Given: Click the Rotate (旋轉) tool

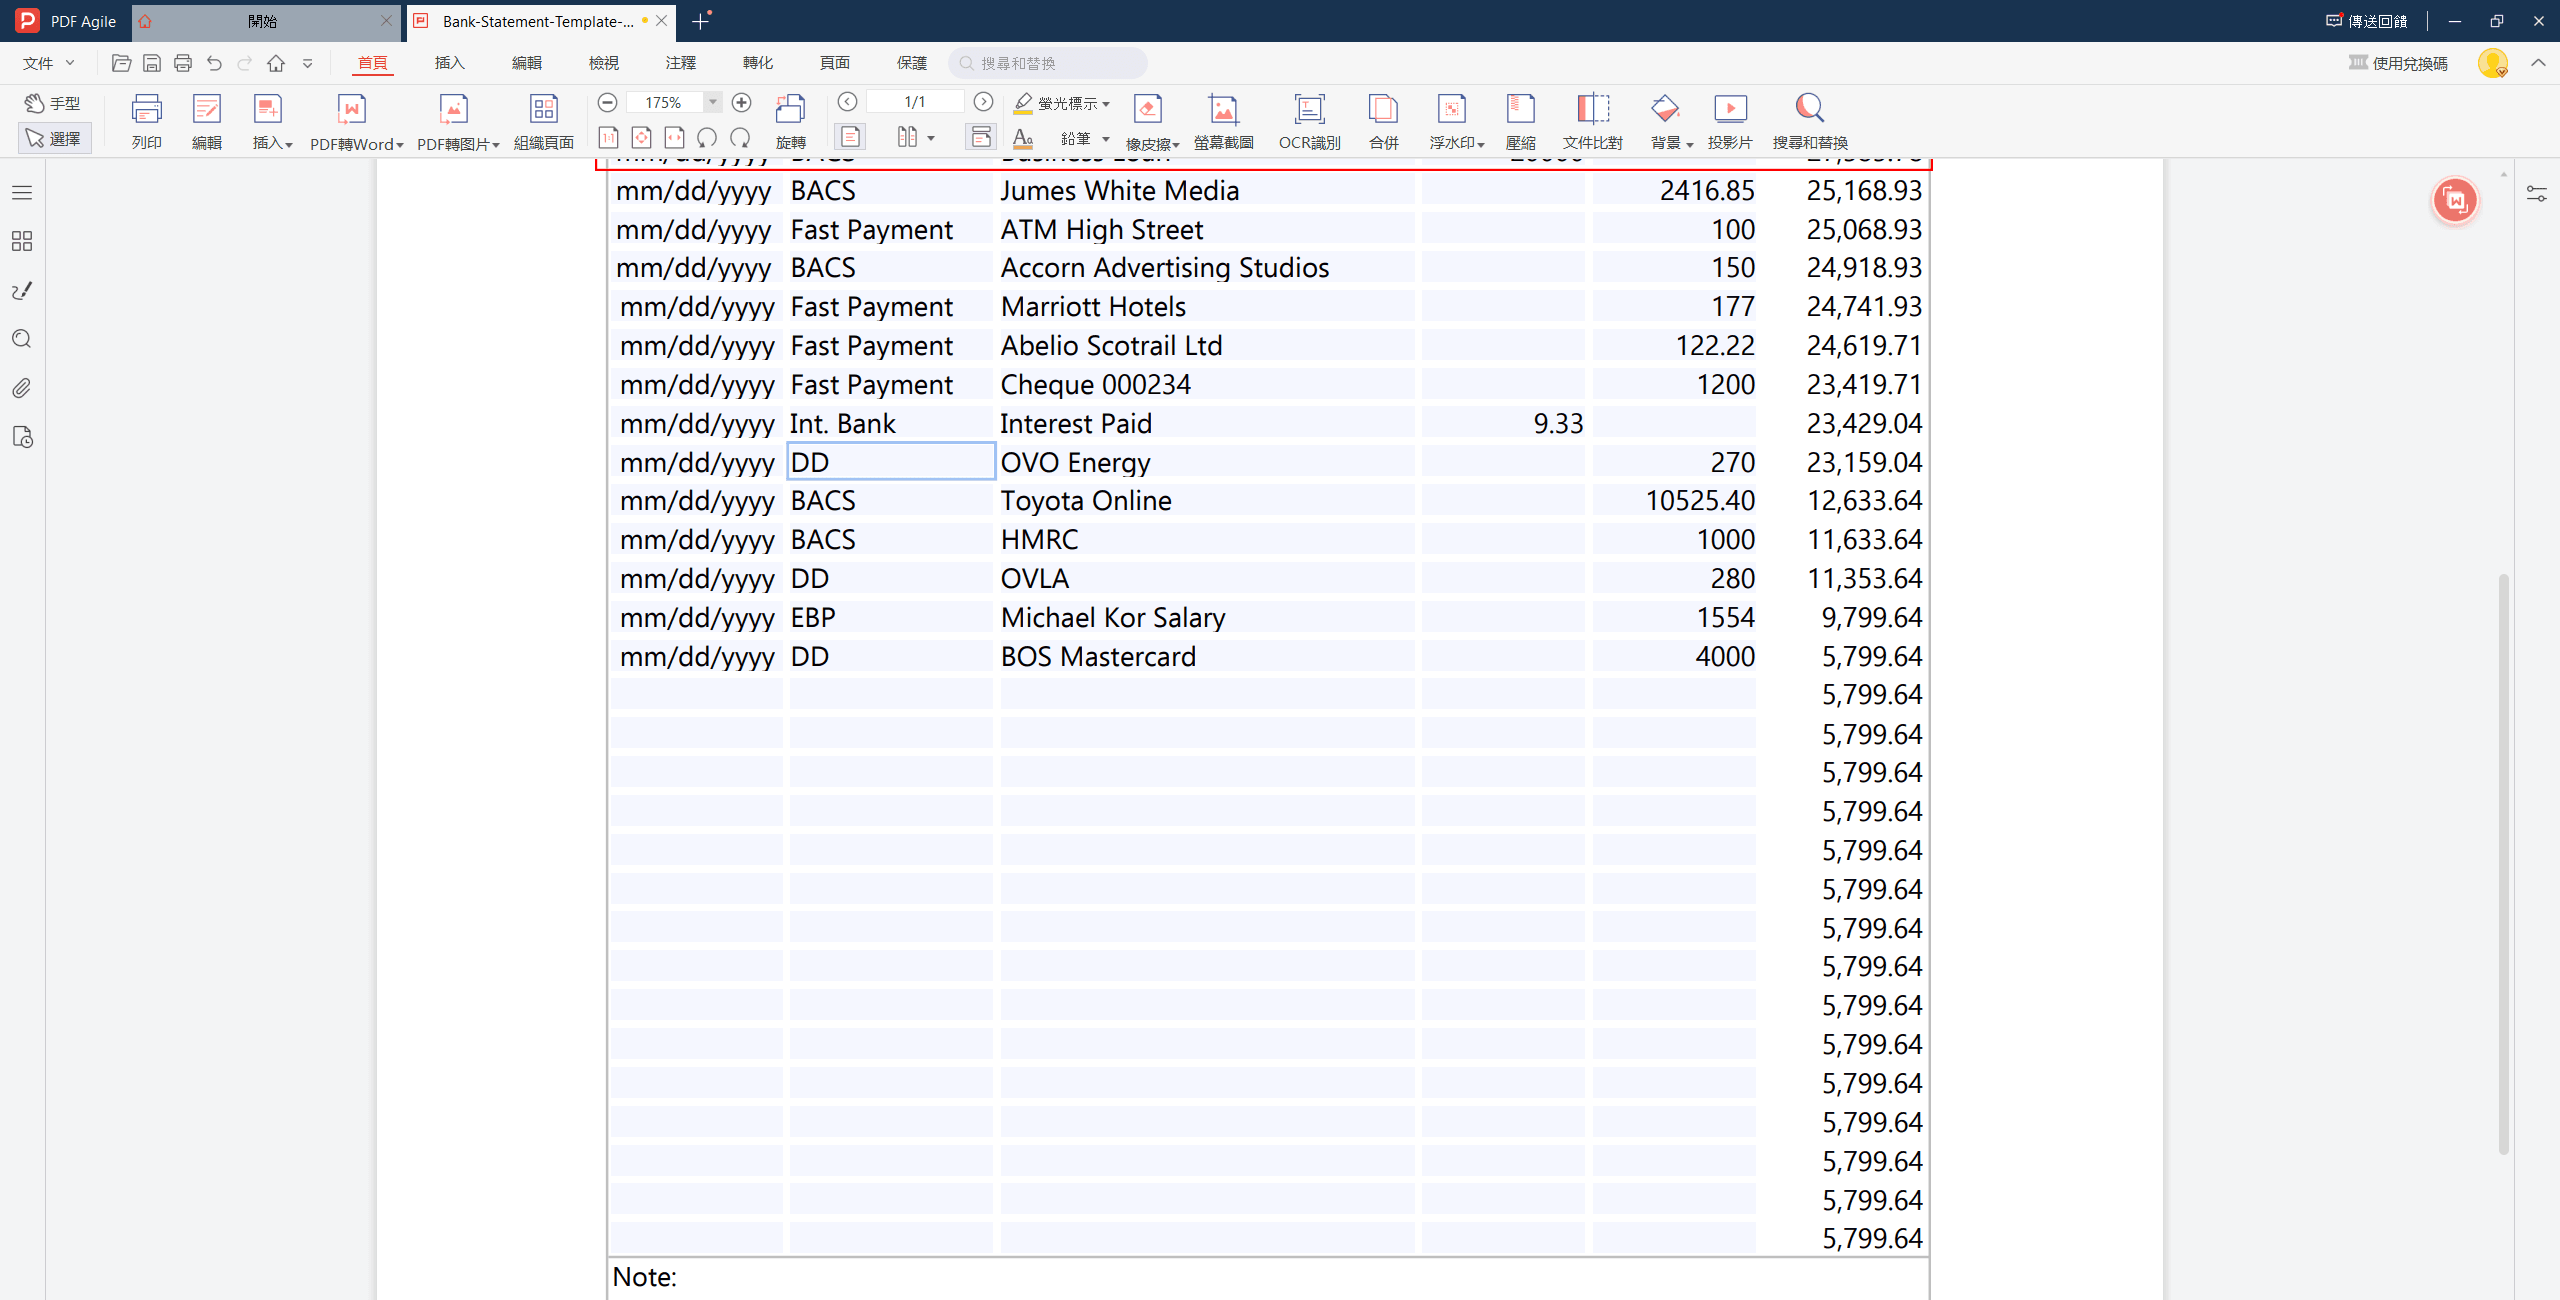Looking at the screenshot, I should pyautogui.click(x=790, y=121).
